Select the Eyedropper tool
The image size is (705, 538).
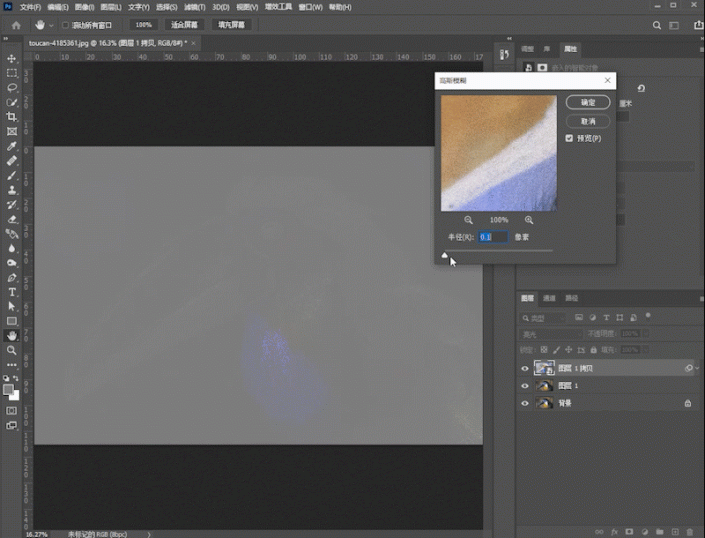(x=12, y=146)
